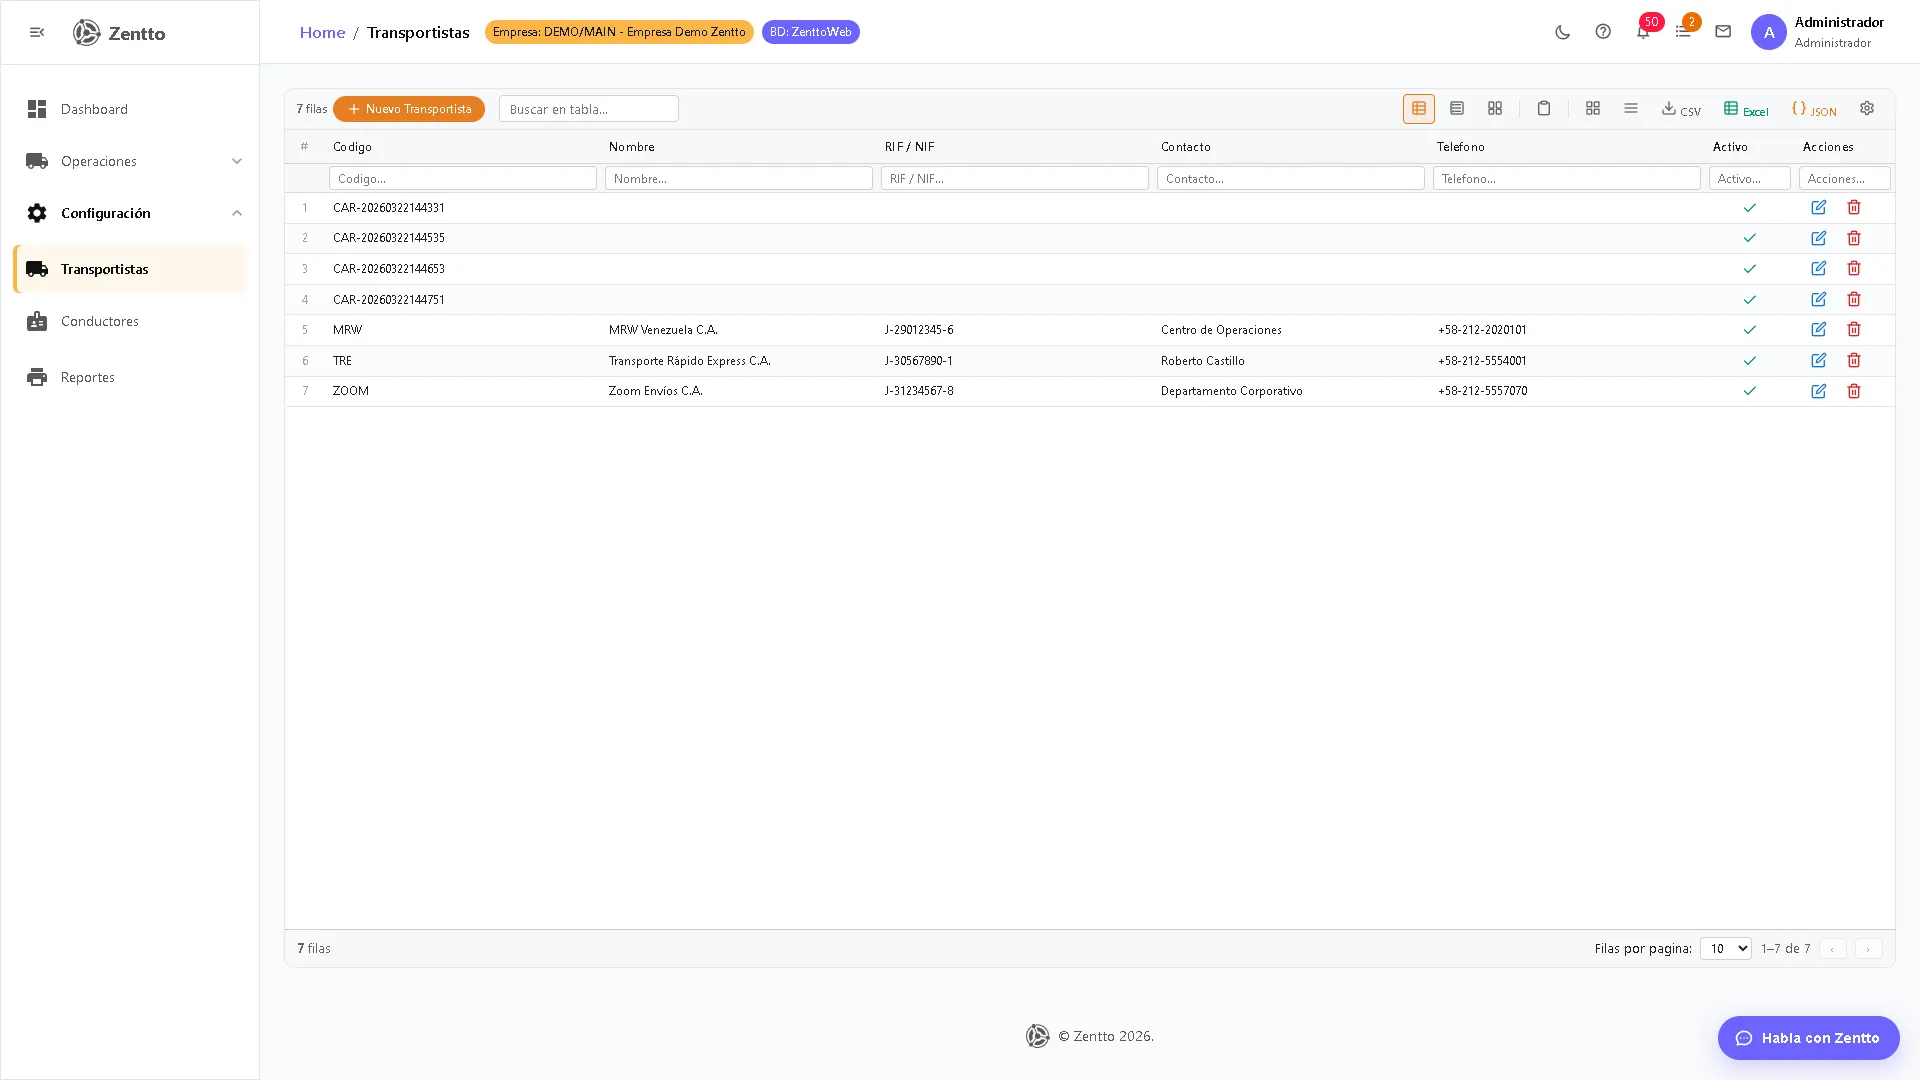Click the active checkmark for MRW

point(1750,330)
